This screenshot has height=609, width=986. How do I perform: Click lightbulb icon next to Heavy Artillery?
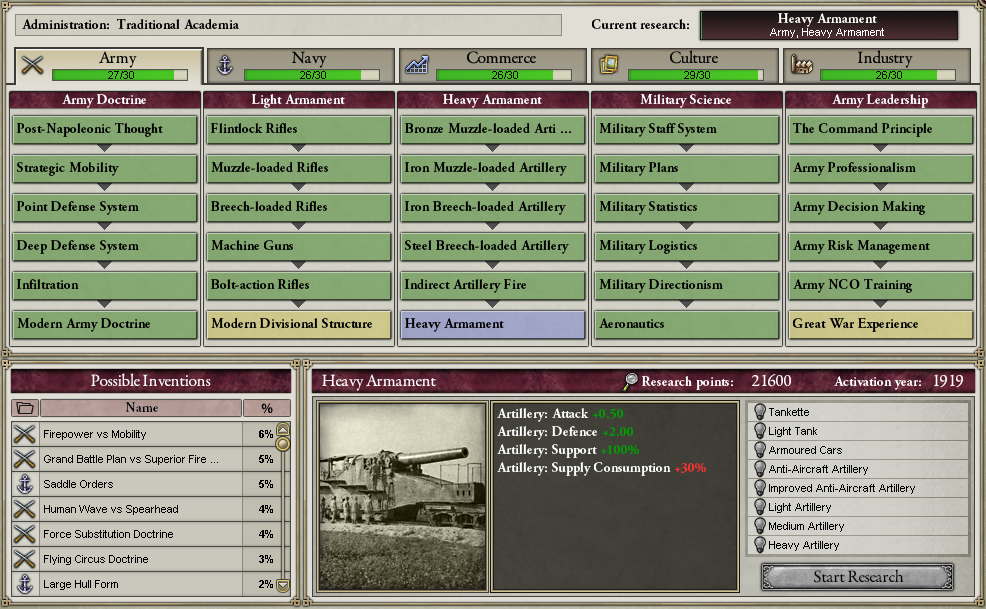pyautogui.click(x=760, y=545)
